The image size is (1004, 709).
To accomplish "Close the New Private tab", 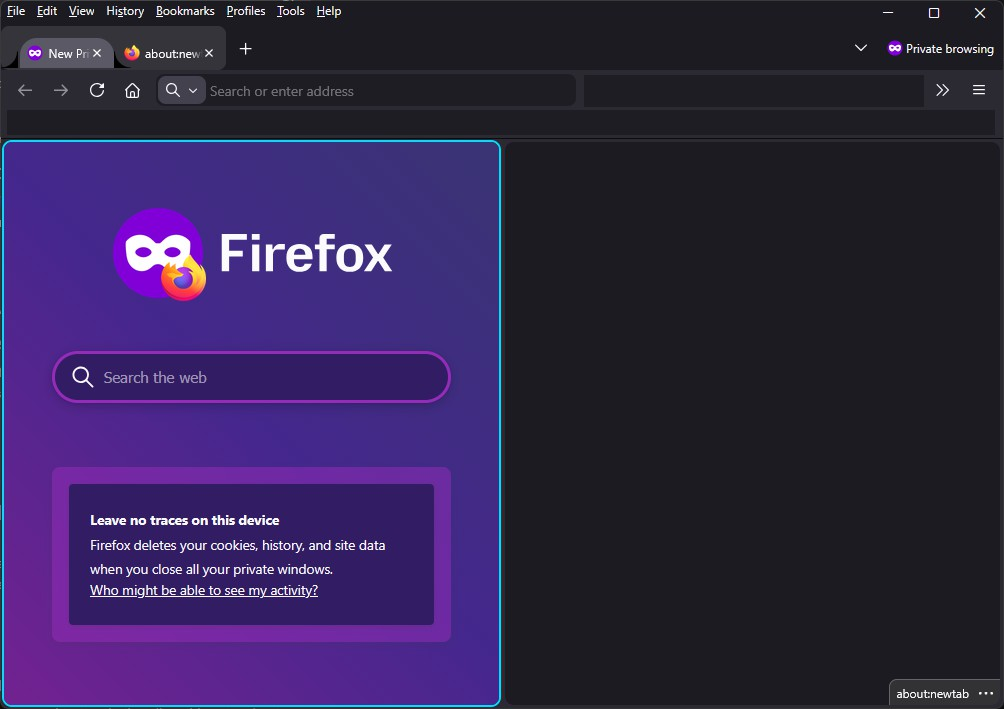I will coord(97,53).
